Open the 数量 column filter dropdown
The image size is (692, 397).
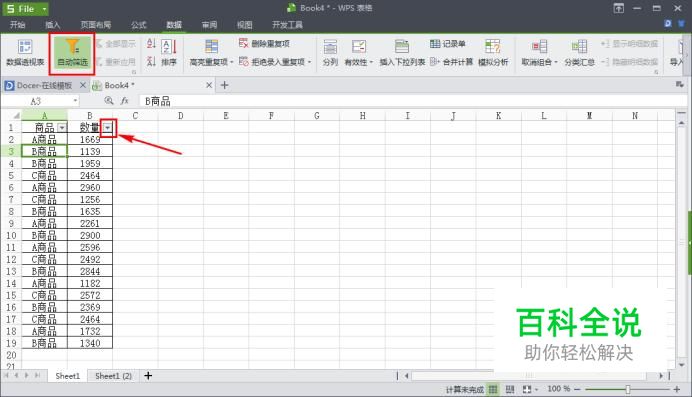click(107, 128)
